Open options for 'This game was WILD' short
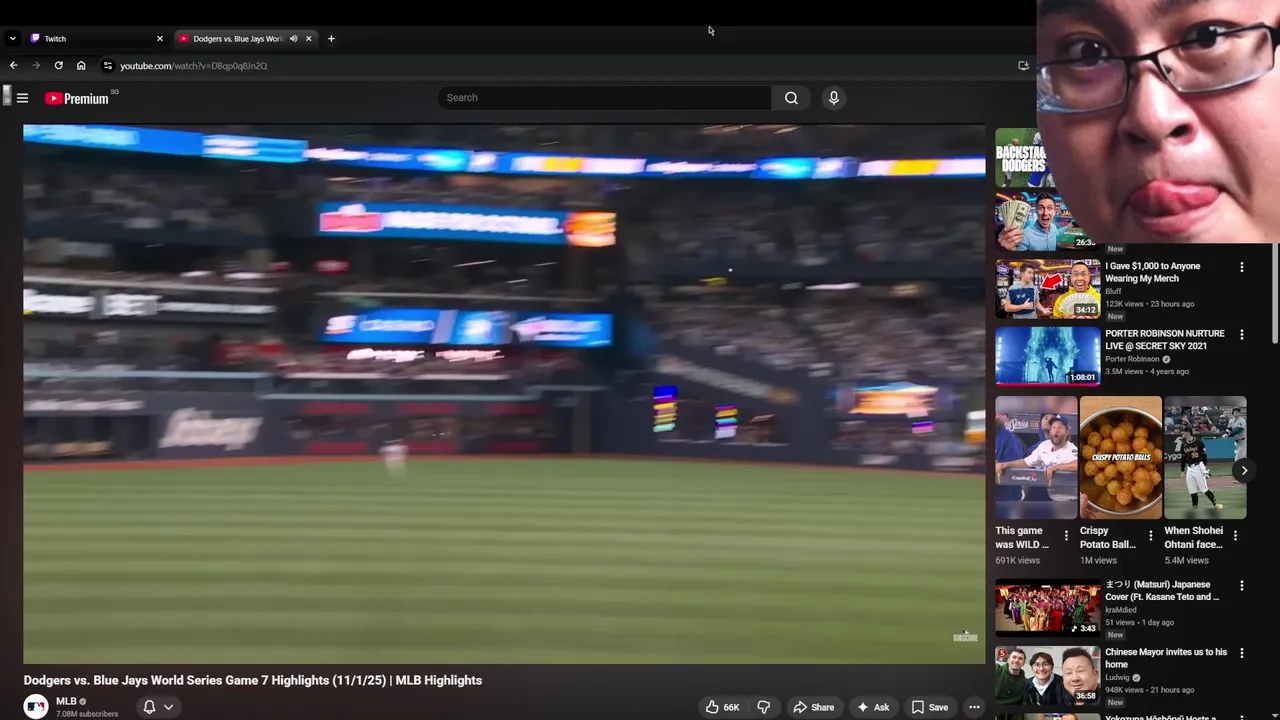The image size is (1280, 720). (1066, 536)
